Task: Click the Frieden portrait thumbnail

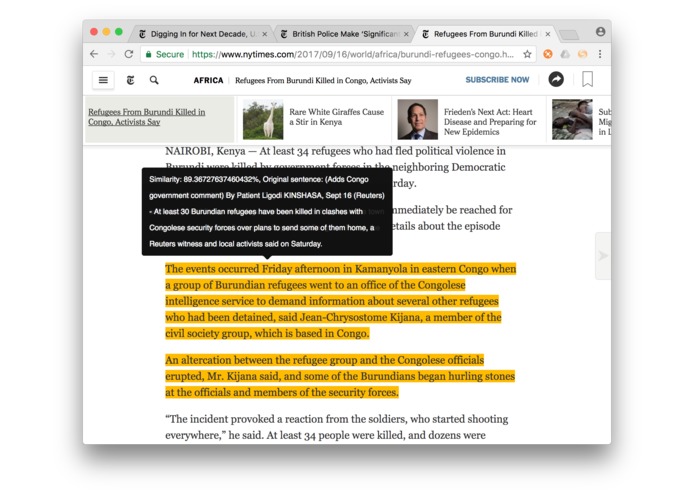Action: (x=418, y=120)
